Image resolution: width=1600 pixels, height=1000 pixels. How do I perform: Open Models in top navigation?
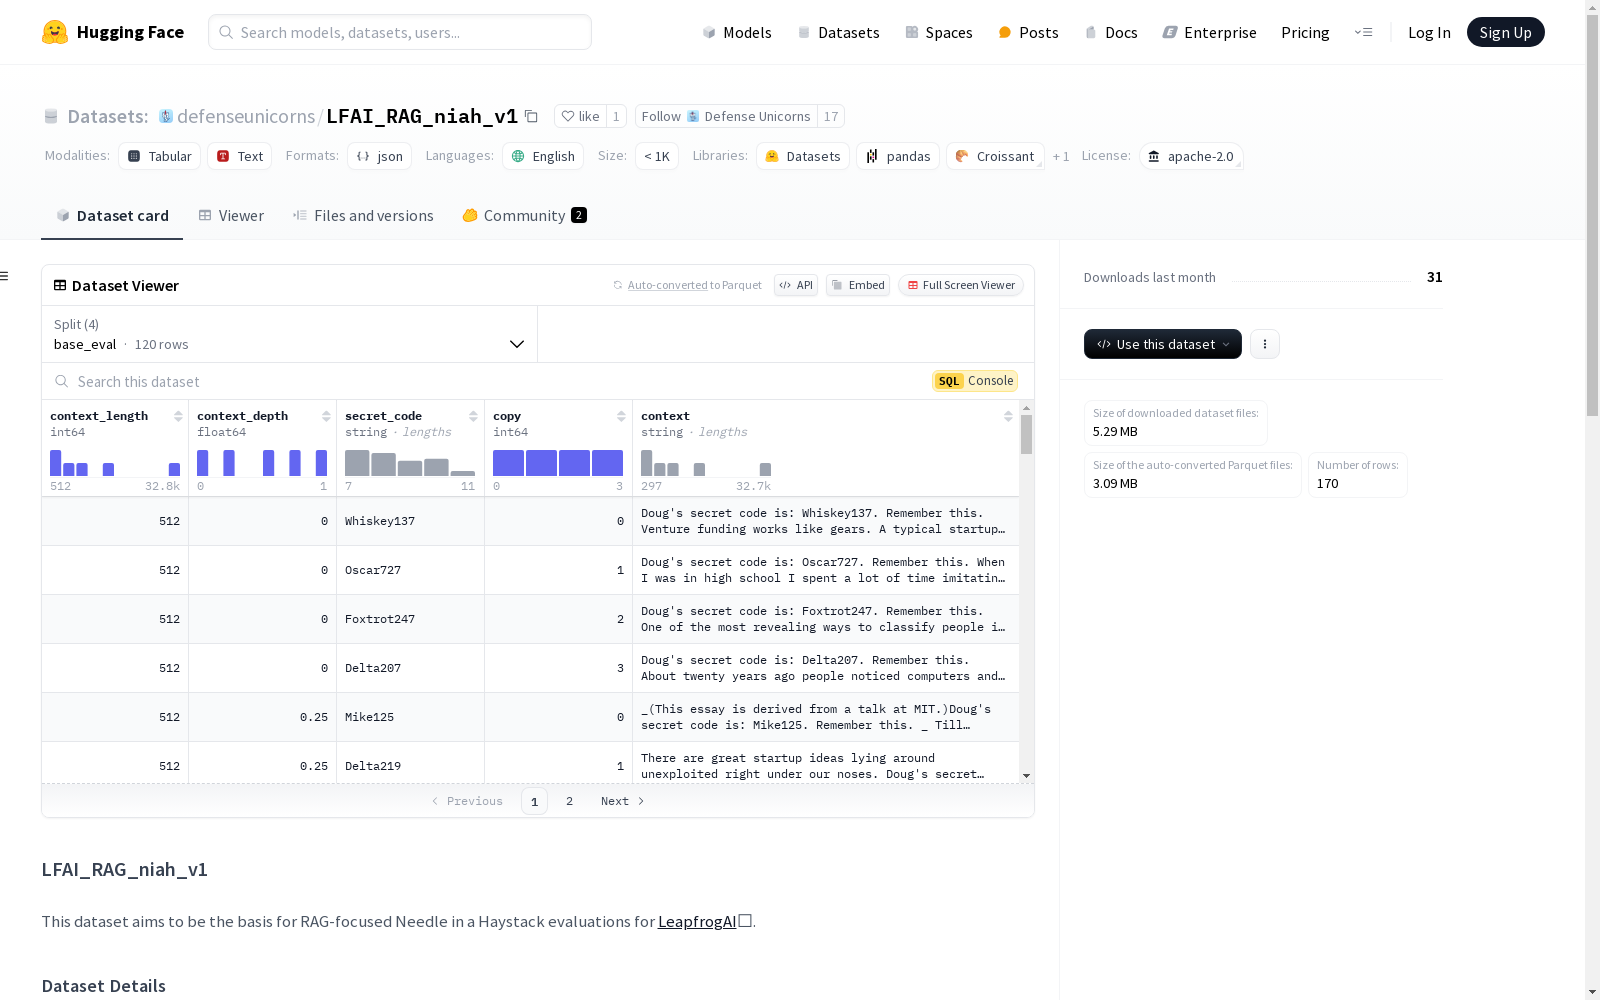click(737, 32)
